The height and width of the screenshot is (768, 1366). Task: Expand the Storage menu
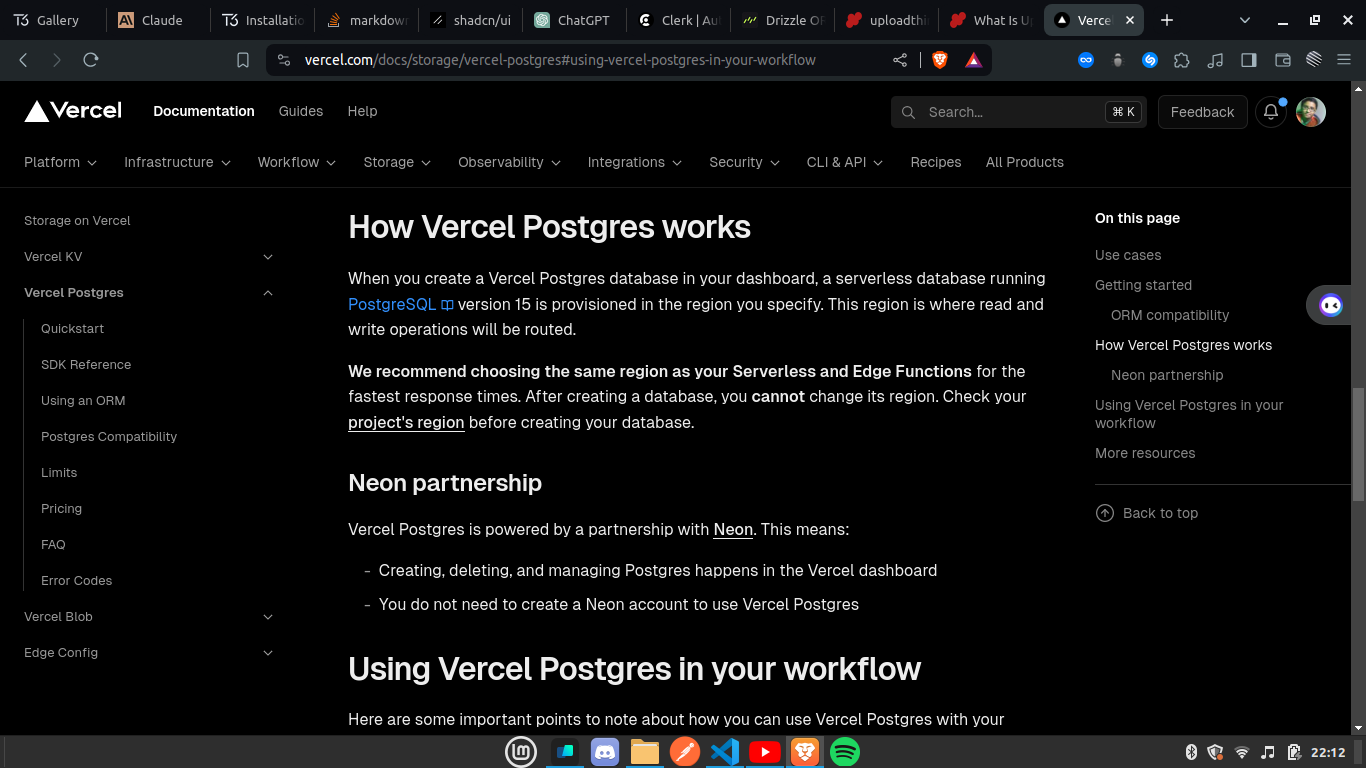[x=397, y=162]
